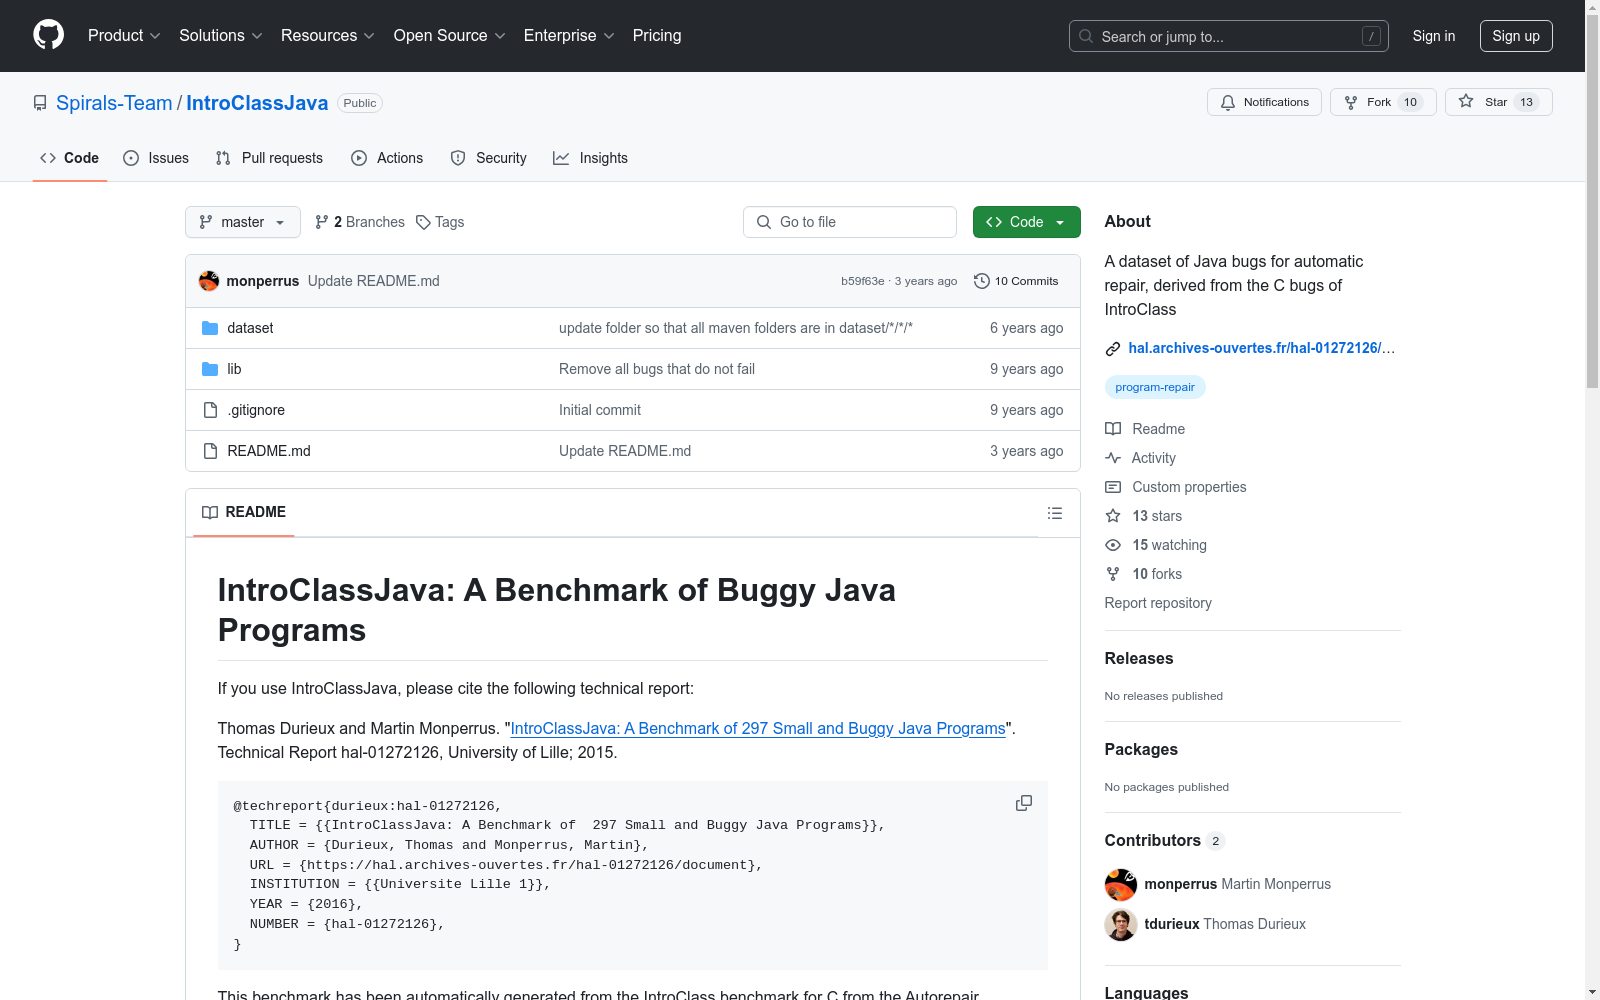This screenshot has height=1000, width=1600.
Task: Click the star icon next to 13 stars
Action: pyautogui.click(x=1113, y=516)
